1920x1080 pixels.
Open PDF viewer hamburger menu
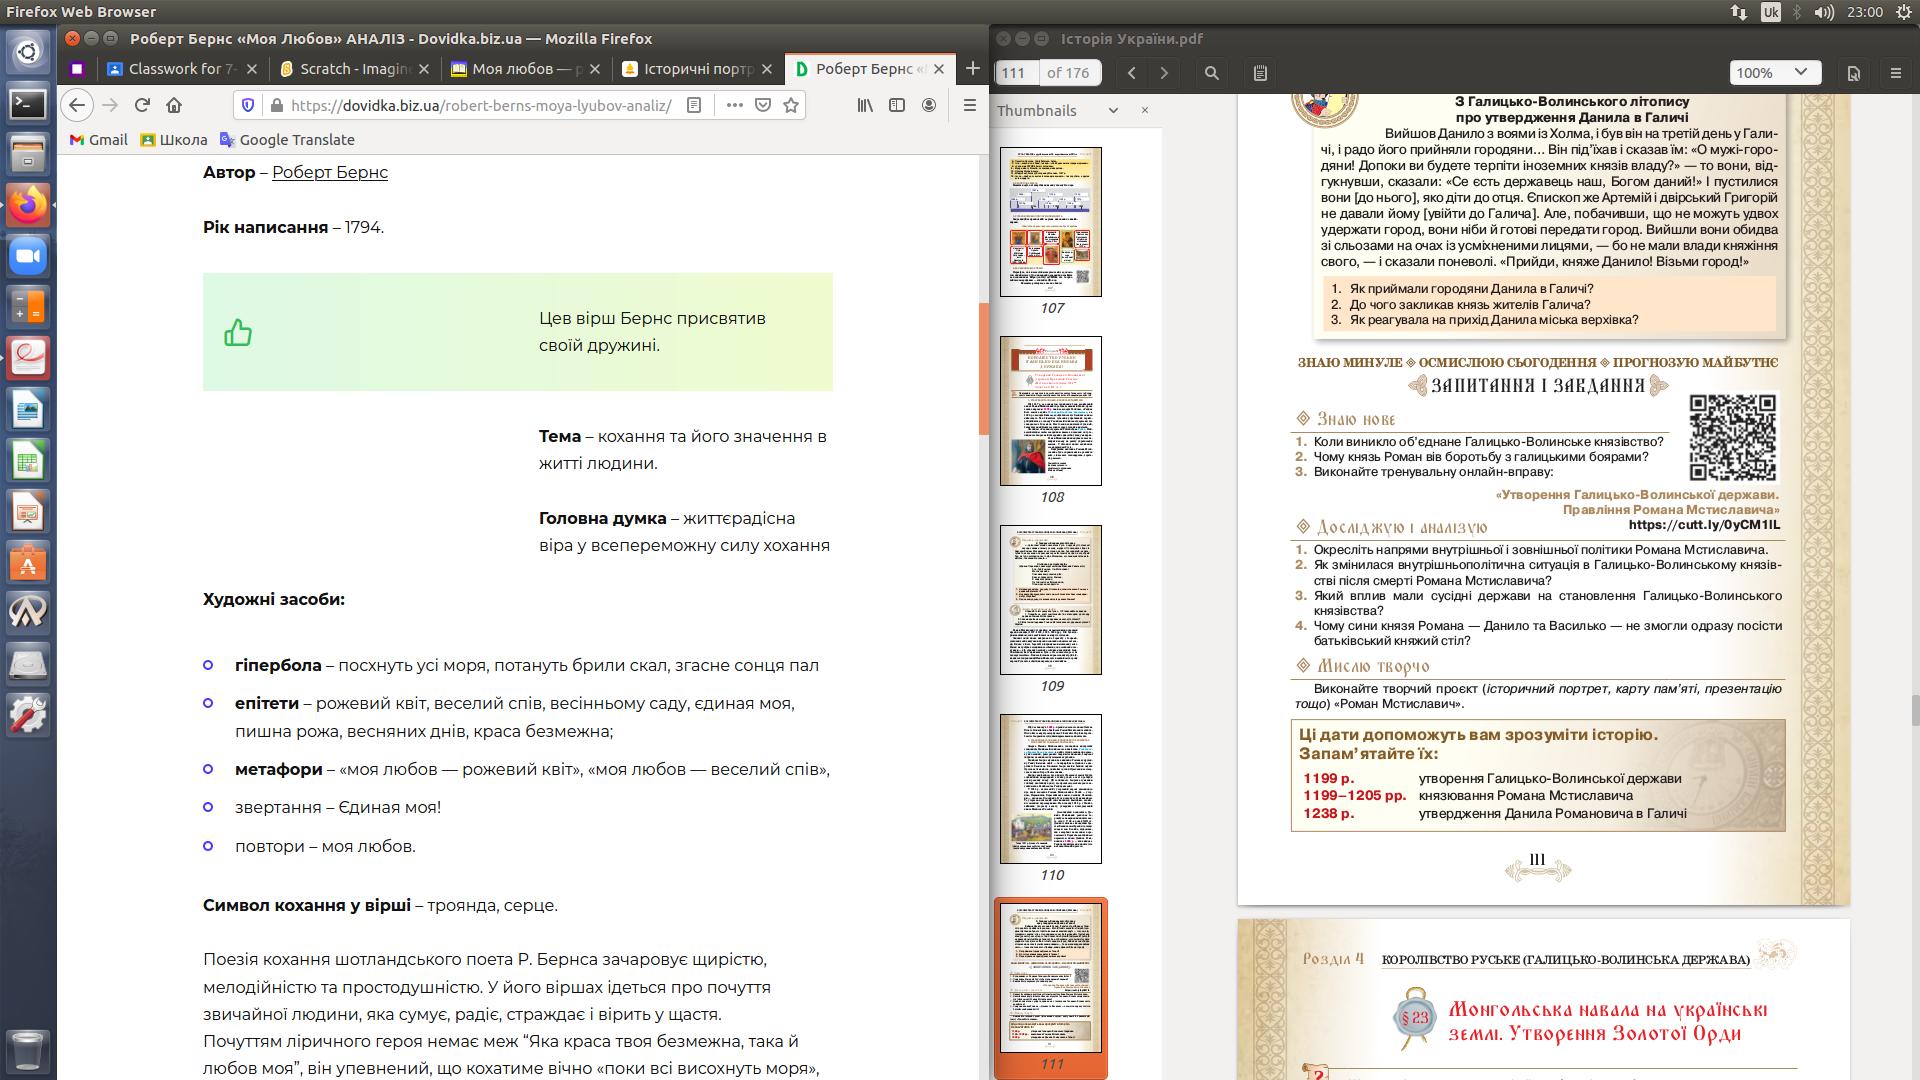click(x=1896, y=73)
